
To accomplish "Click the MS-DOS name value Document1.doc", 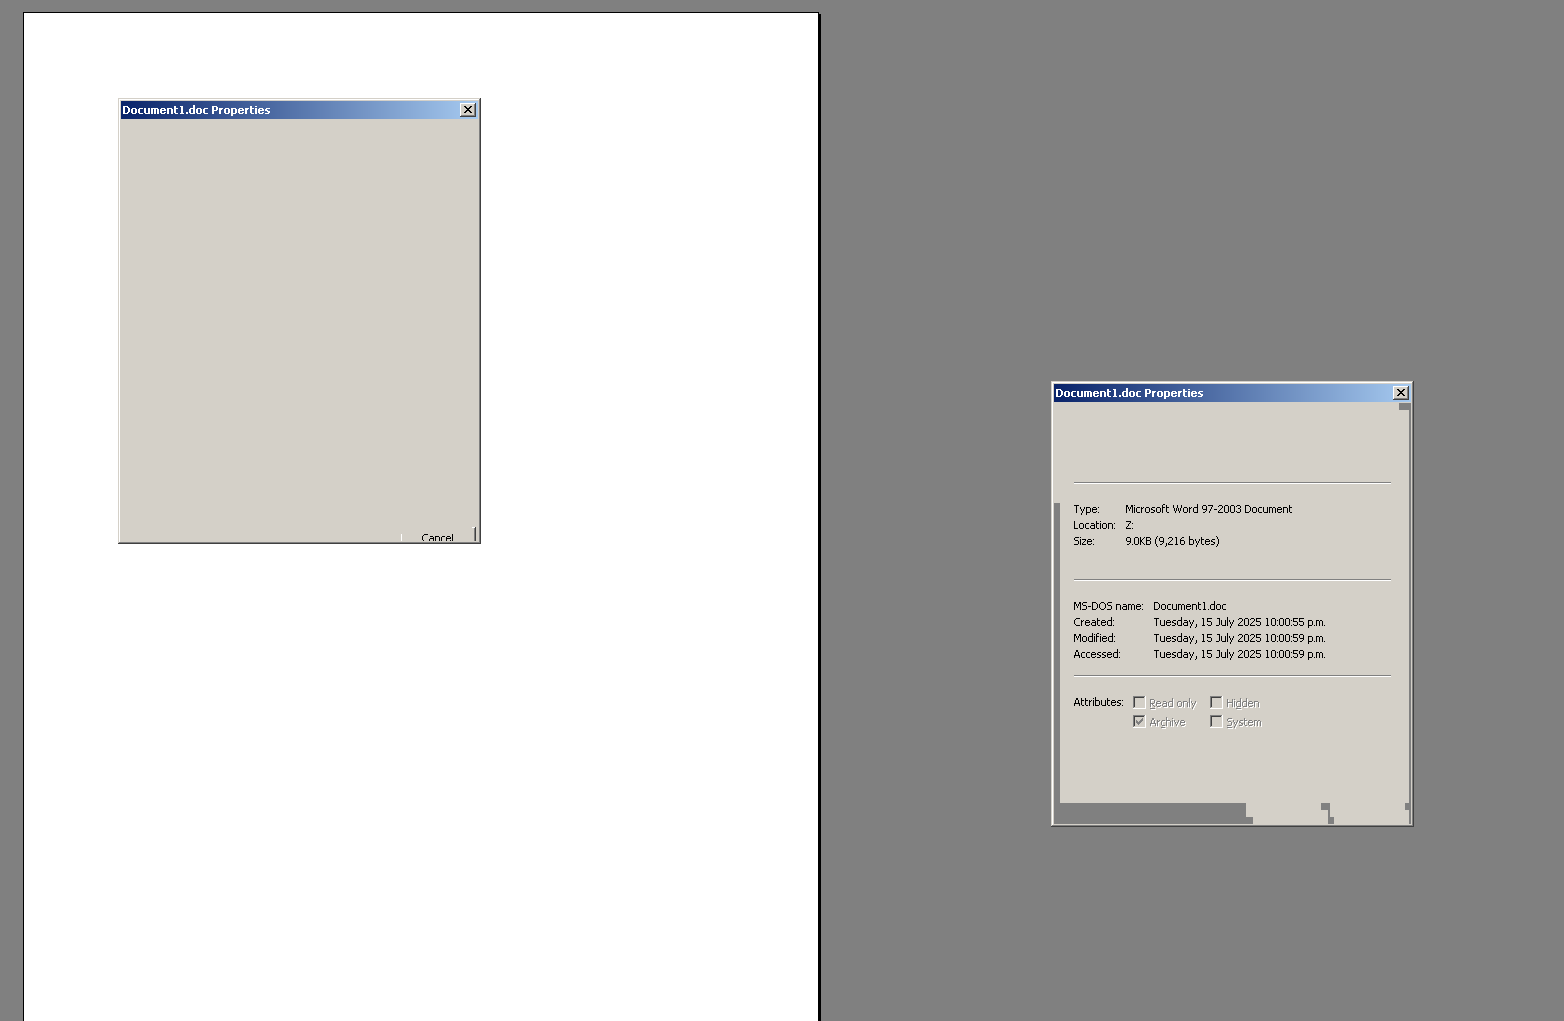I will coord(1189,606).
